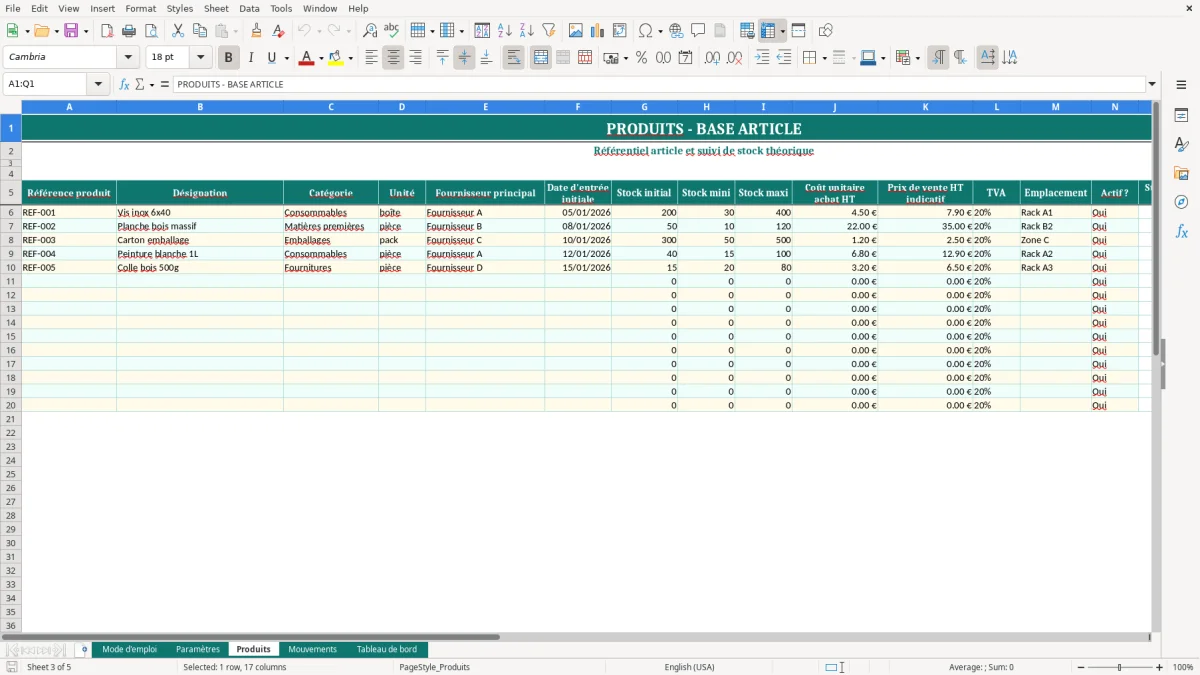The image size is (1200, 675).
Task: Toggle Bold formatting
Action: click(228, 58)
